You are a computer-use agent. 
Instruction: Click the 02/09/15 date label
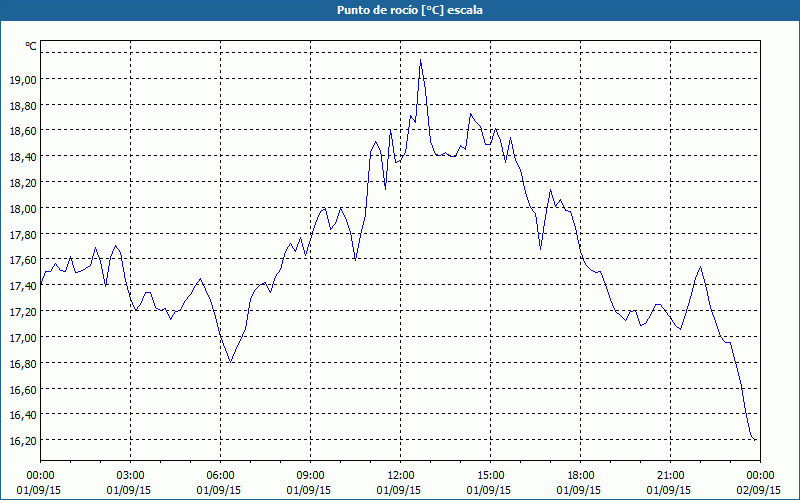tap(759, 490)
